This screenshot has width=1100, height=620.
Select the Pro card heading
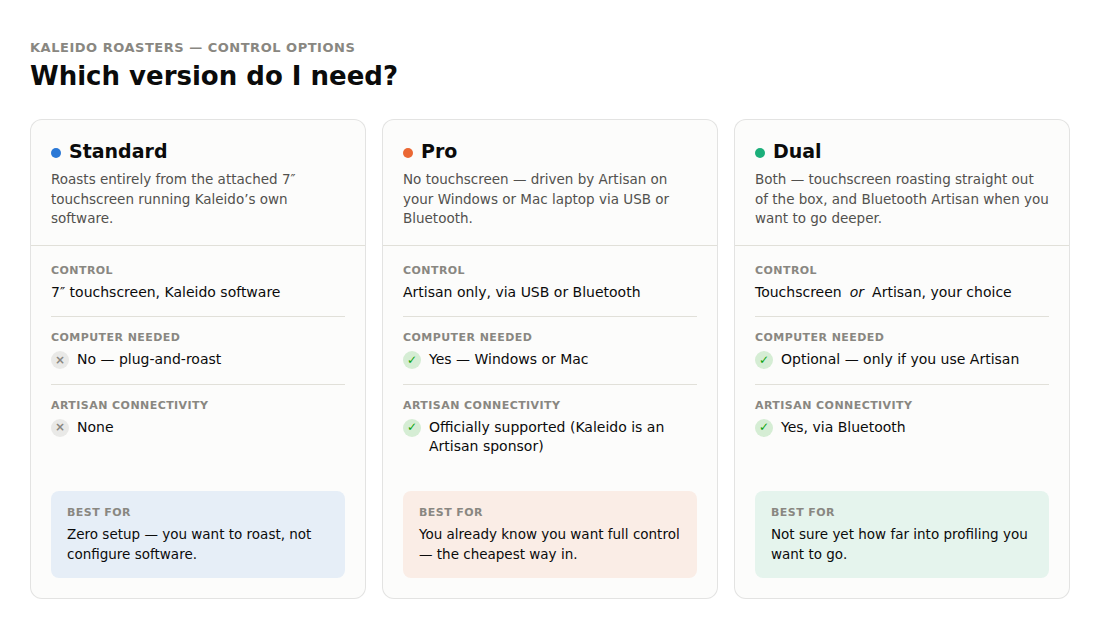tap(439, 151)
